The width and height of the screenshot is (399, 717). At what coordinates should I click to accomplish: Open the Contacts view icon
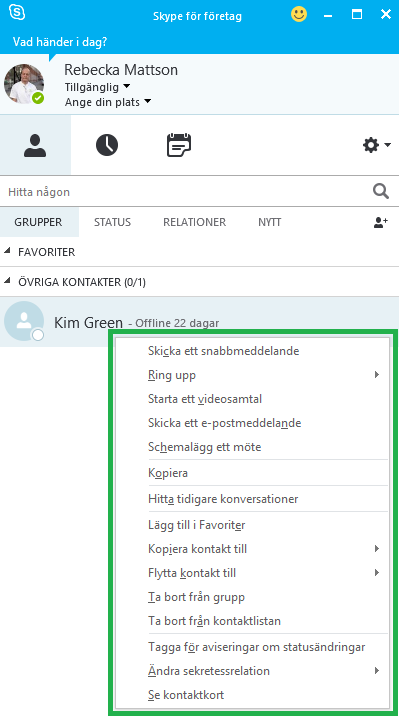coord(35,145)
